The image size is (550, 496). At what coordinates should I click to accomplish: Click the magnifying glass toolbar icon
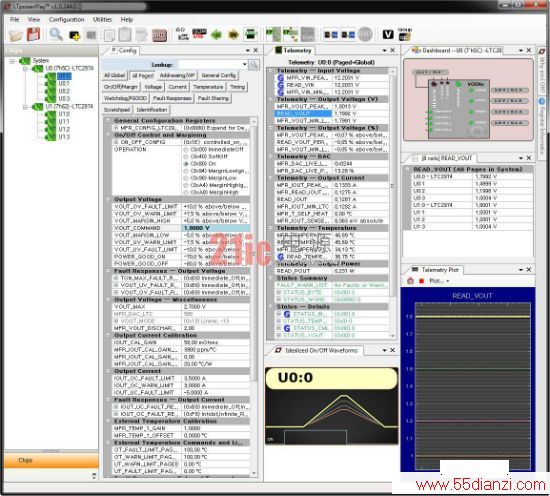pos(55,34)
